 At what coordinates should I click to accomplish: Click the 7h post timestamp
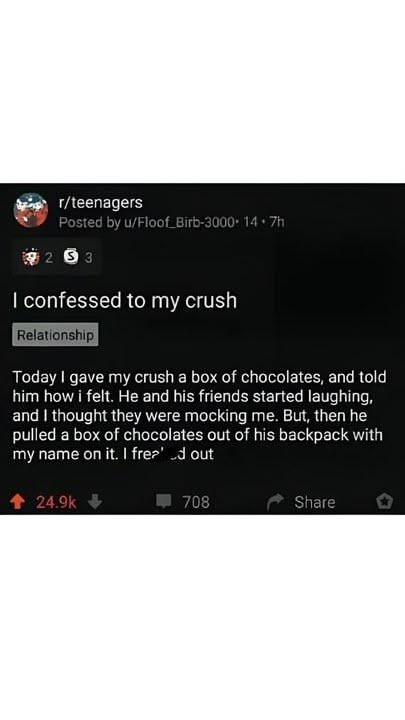pos(277,222)
